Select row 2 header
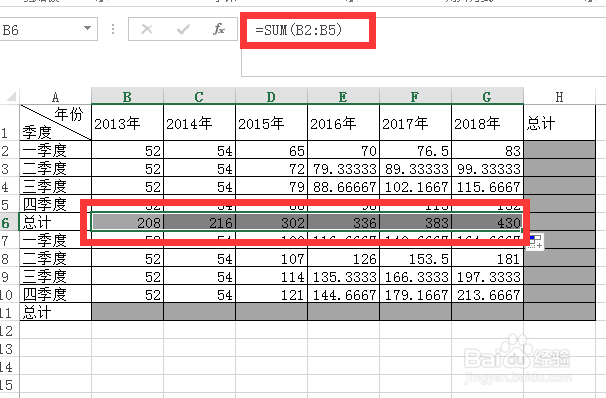The width and height of the screenshot is (606, 398). (9, 150)
